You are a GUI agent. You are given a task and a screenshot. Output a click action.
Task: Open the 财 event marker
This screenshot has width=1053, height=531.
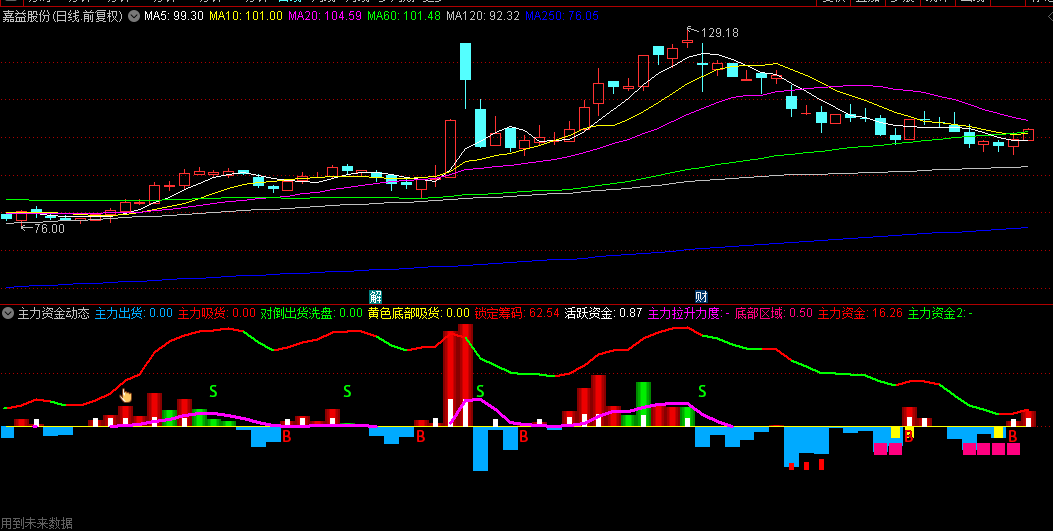point(701,297)
